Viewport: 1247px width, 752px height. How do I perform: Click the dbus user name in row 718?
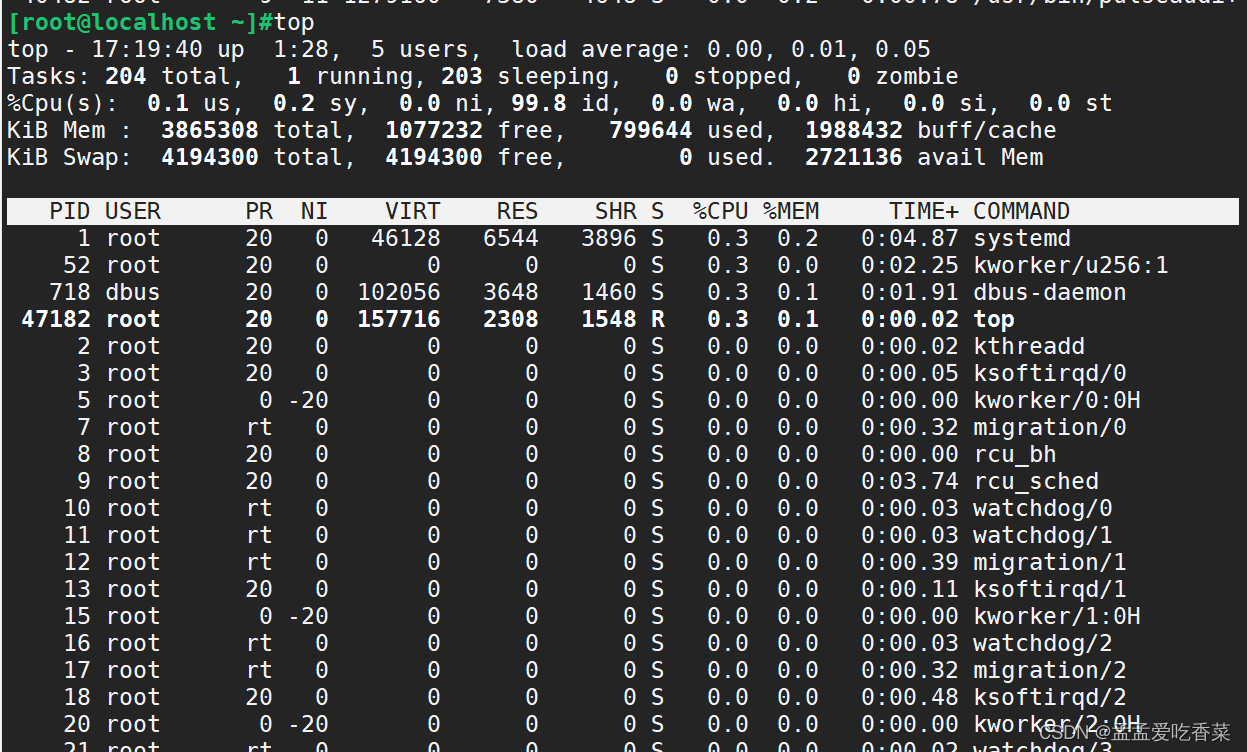tap(133, 292)
